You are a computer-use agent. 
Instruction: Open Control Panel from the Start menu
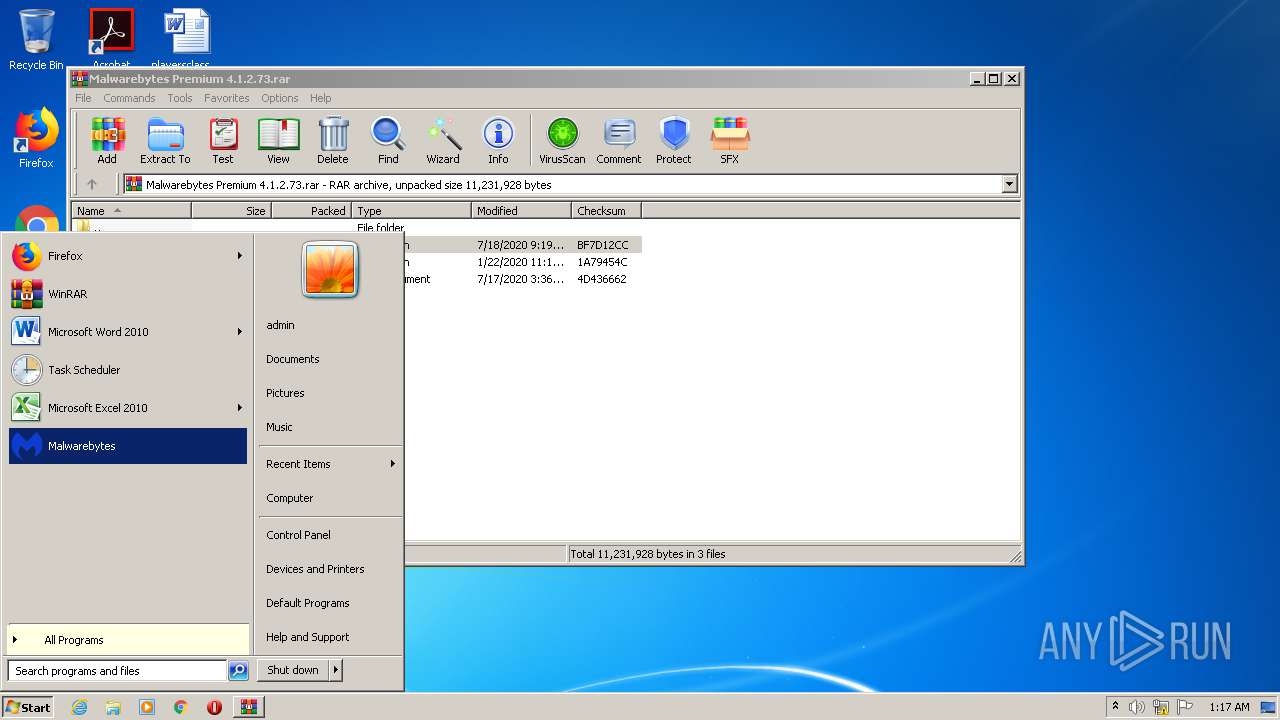tap(298, 535)
